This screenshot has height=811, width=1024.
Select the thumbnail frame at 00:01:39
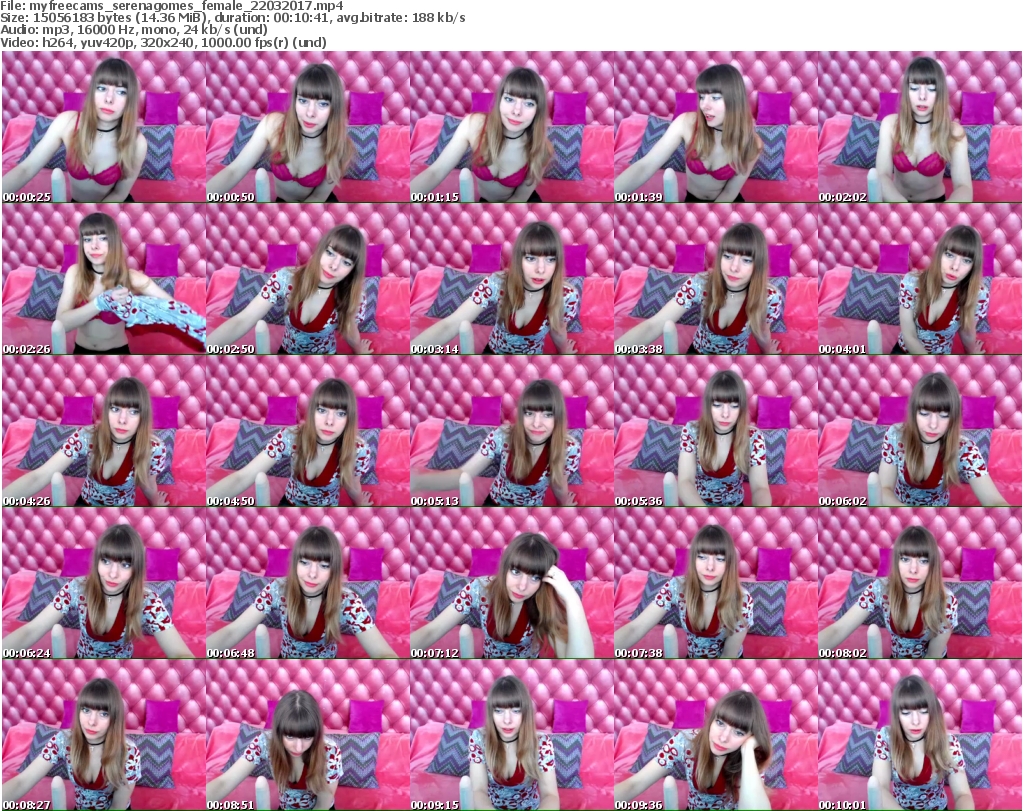pyautogui.click(x=716, y=127)
